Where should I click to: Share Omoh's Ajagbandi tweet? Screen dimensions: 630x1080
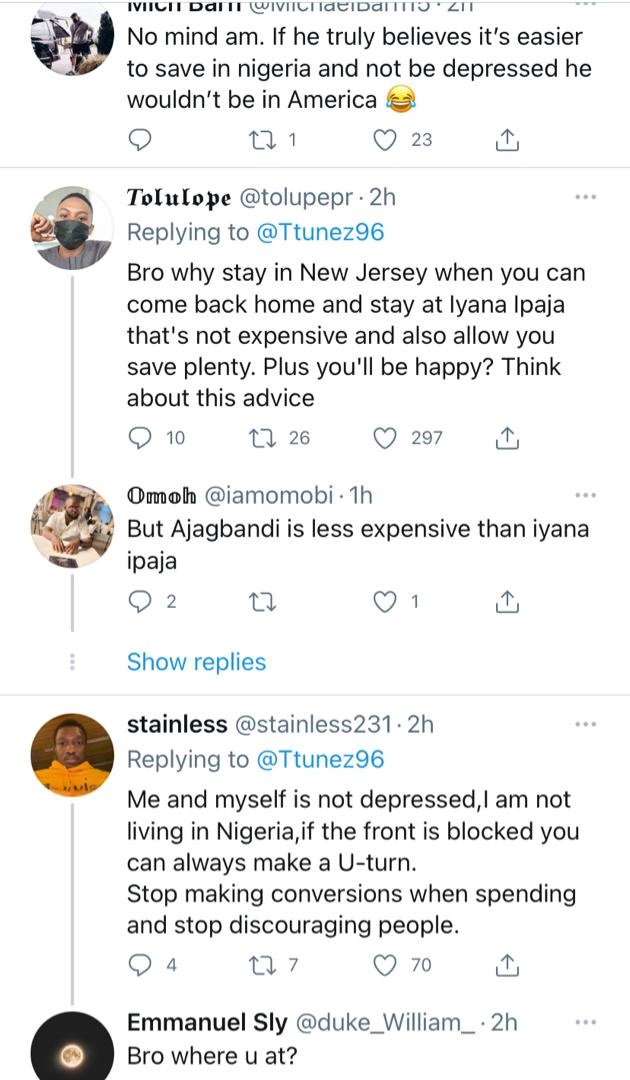(507, 601)
